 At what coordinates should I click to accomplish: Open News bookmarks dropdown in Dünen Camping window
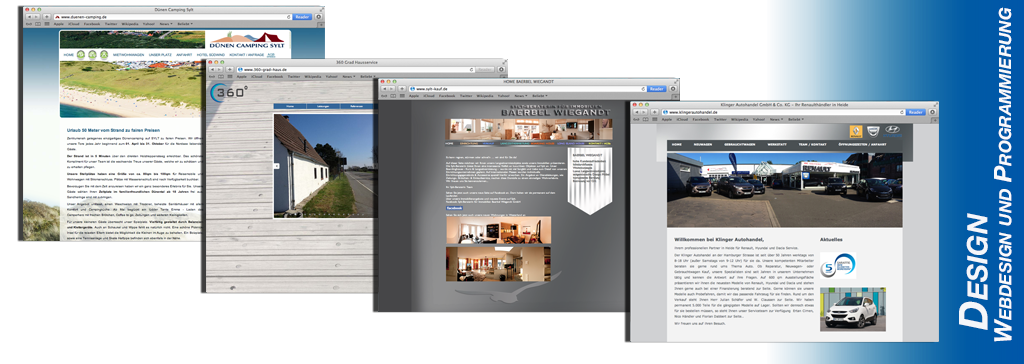166,24
